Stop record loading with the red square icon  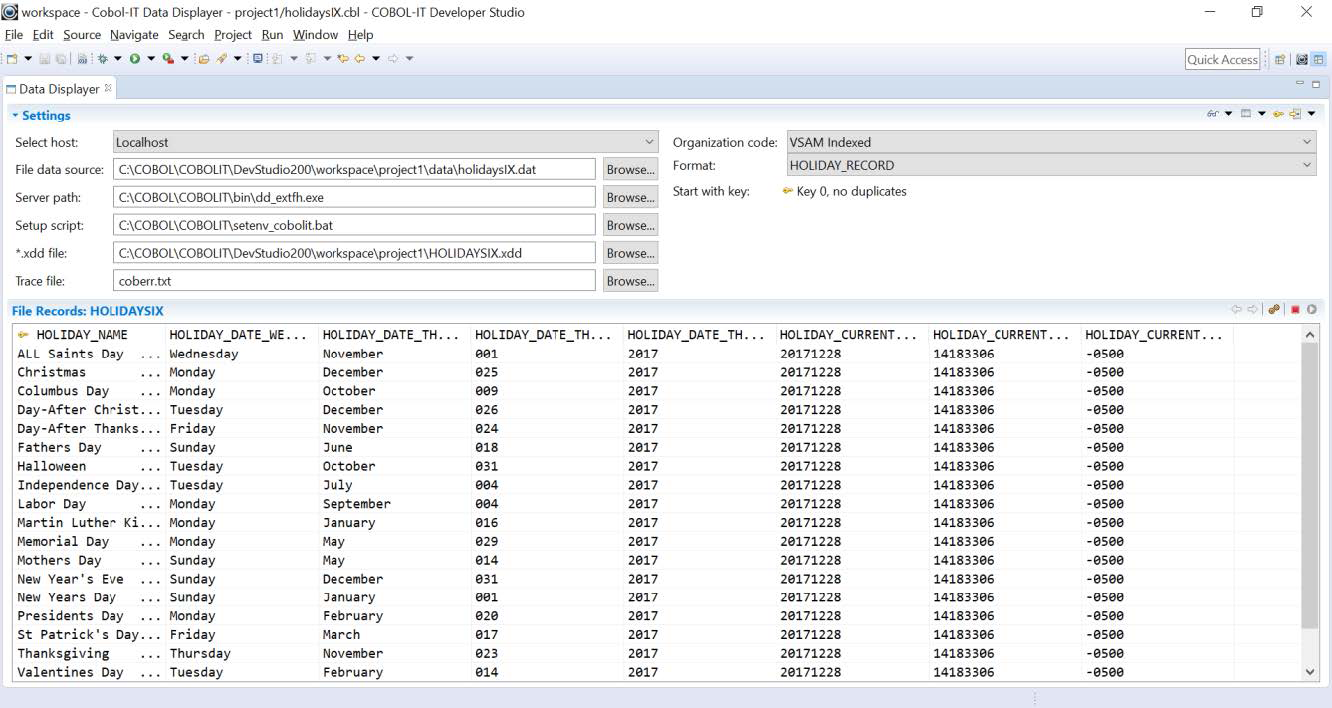click(1295, 308)
